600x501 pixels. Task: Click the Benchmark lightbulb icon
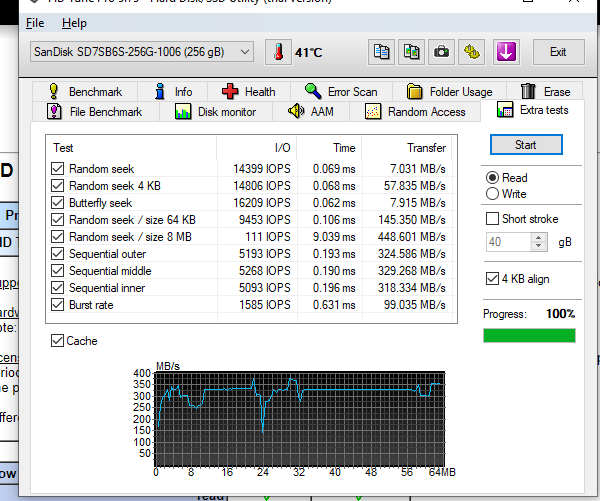[54, 91]
